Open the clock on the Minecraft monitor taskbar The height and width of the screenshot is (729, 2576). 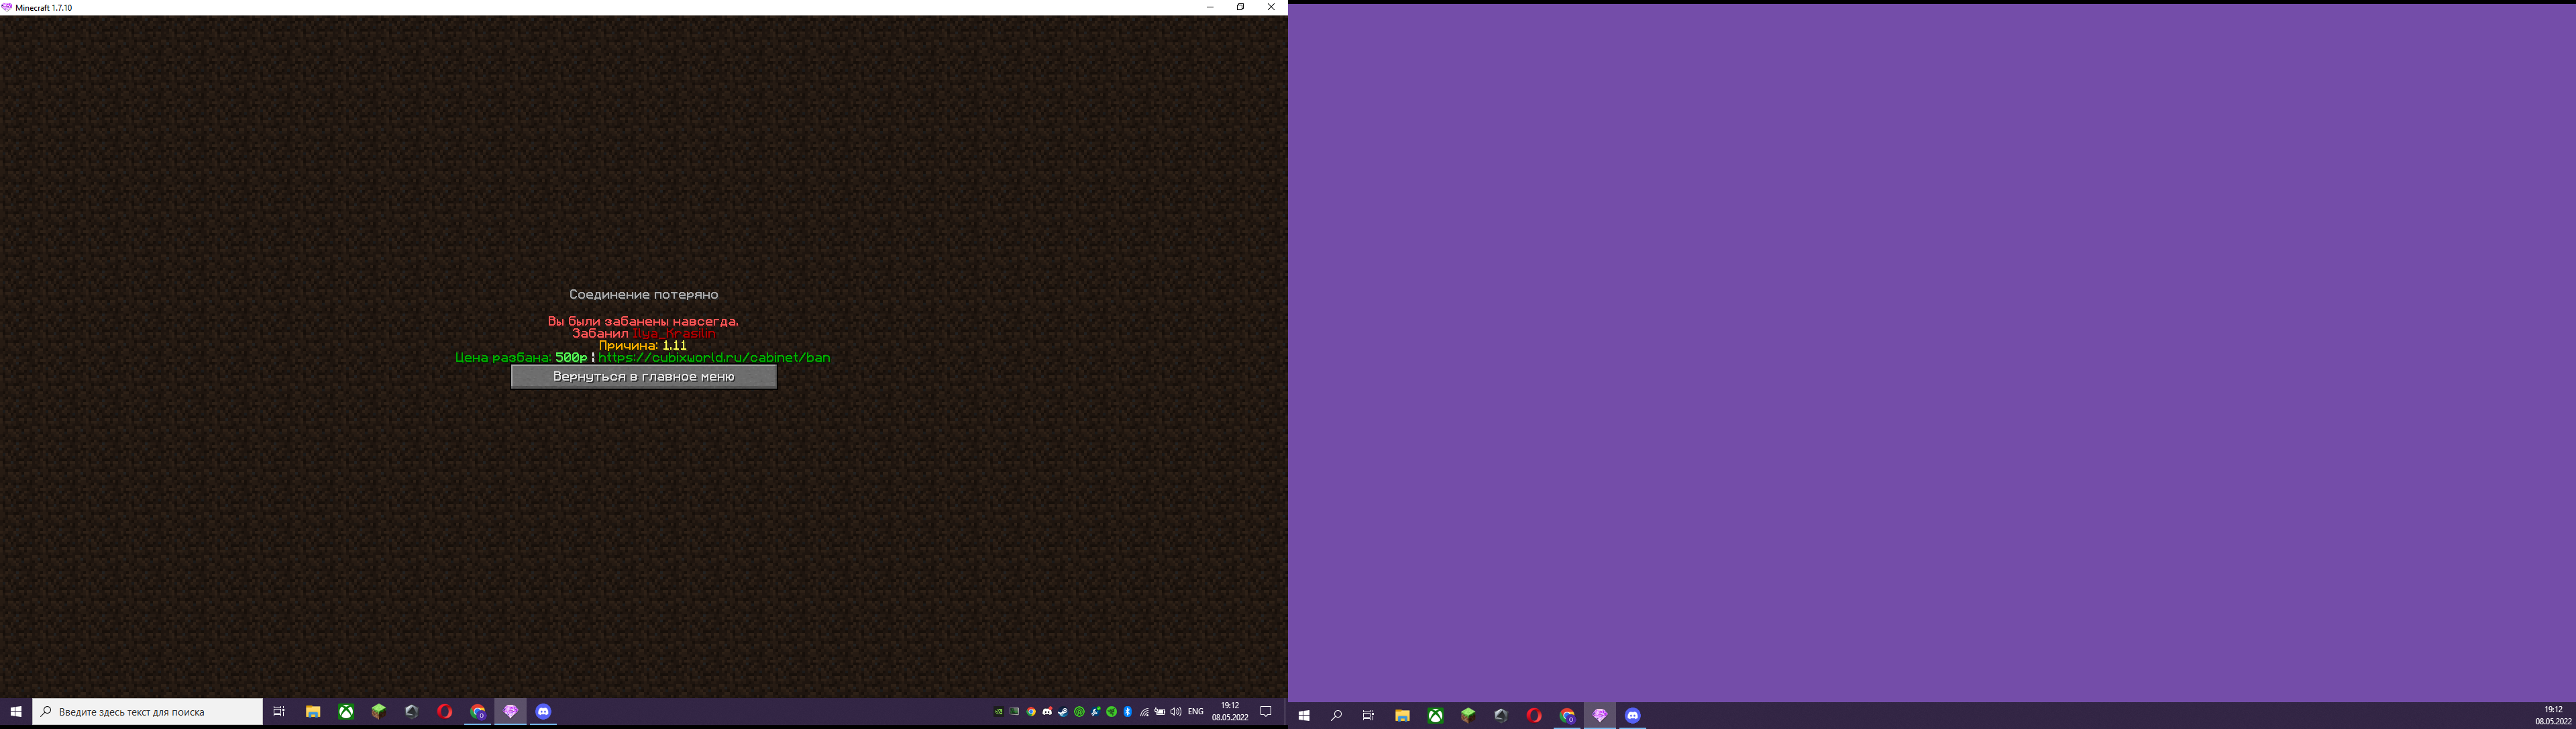(x=1230, y=712)
